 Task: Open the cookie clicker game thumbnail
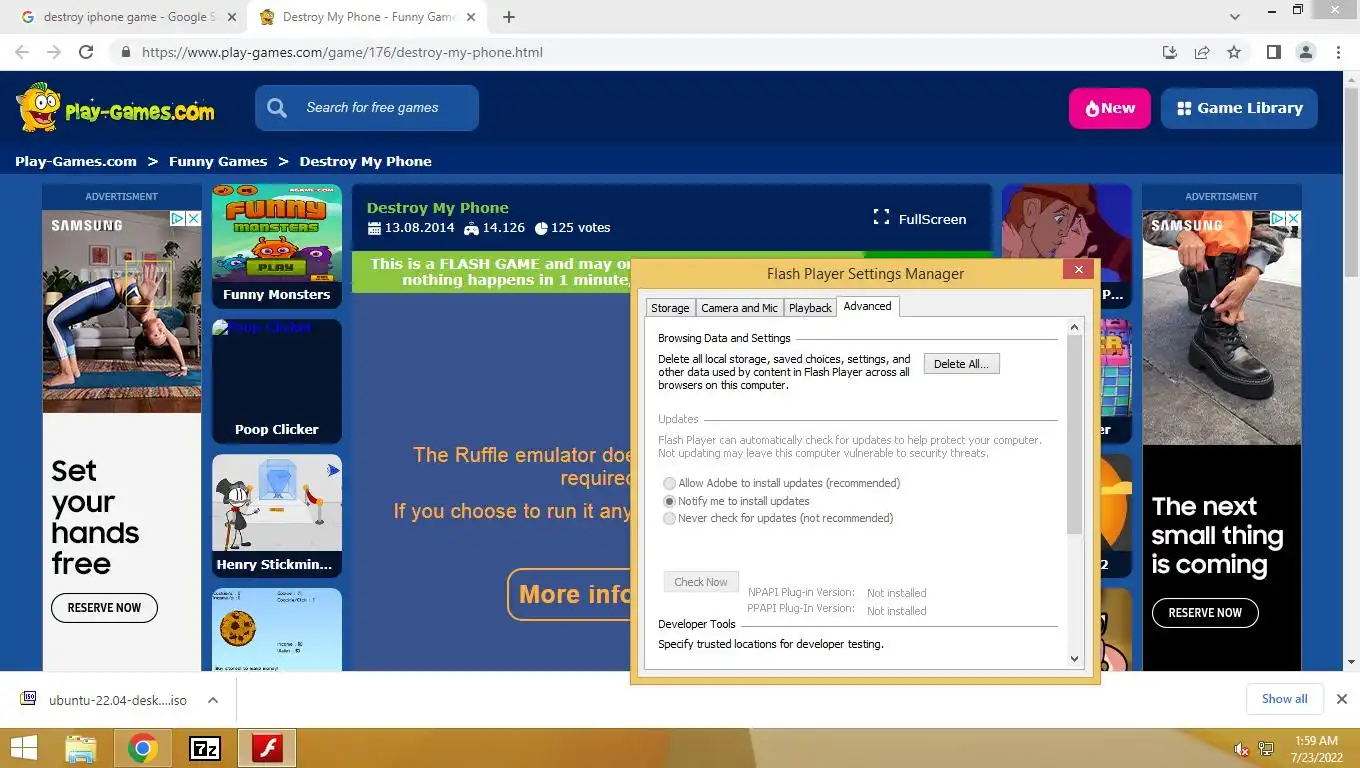coord(277,629)
